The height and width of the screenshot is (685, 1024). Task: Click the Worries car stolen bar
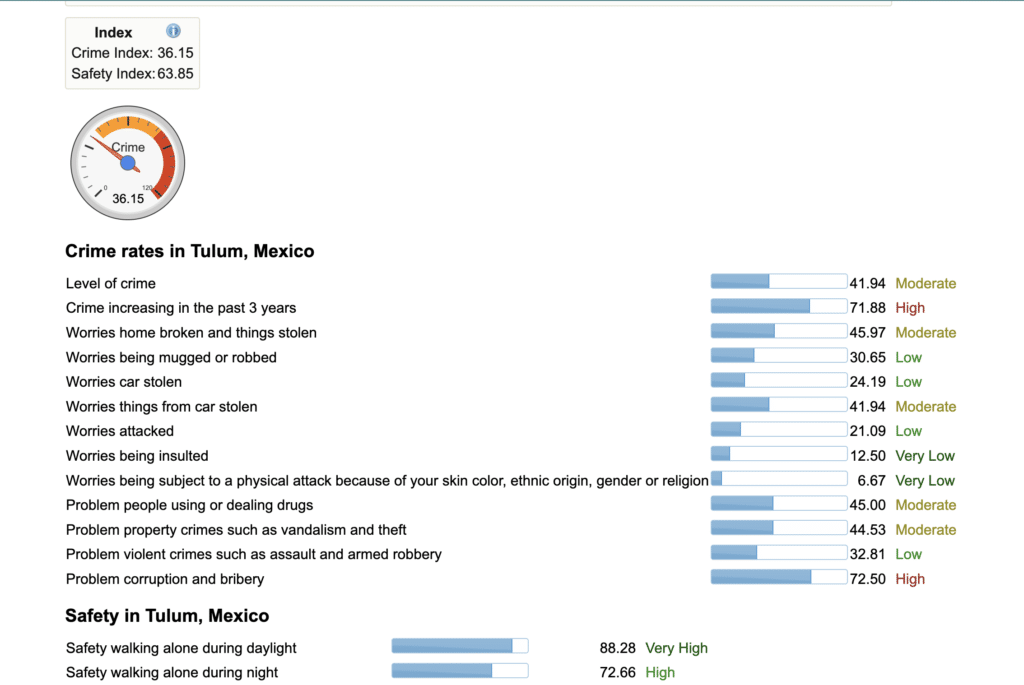pyautogui.click(x=779, y=380)
